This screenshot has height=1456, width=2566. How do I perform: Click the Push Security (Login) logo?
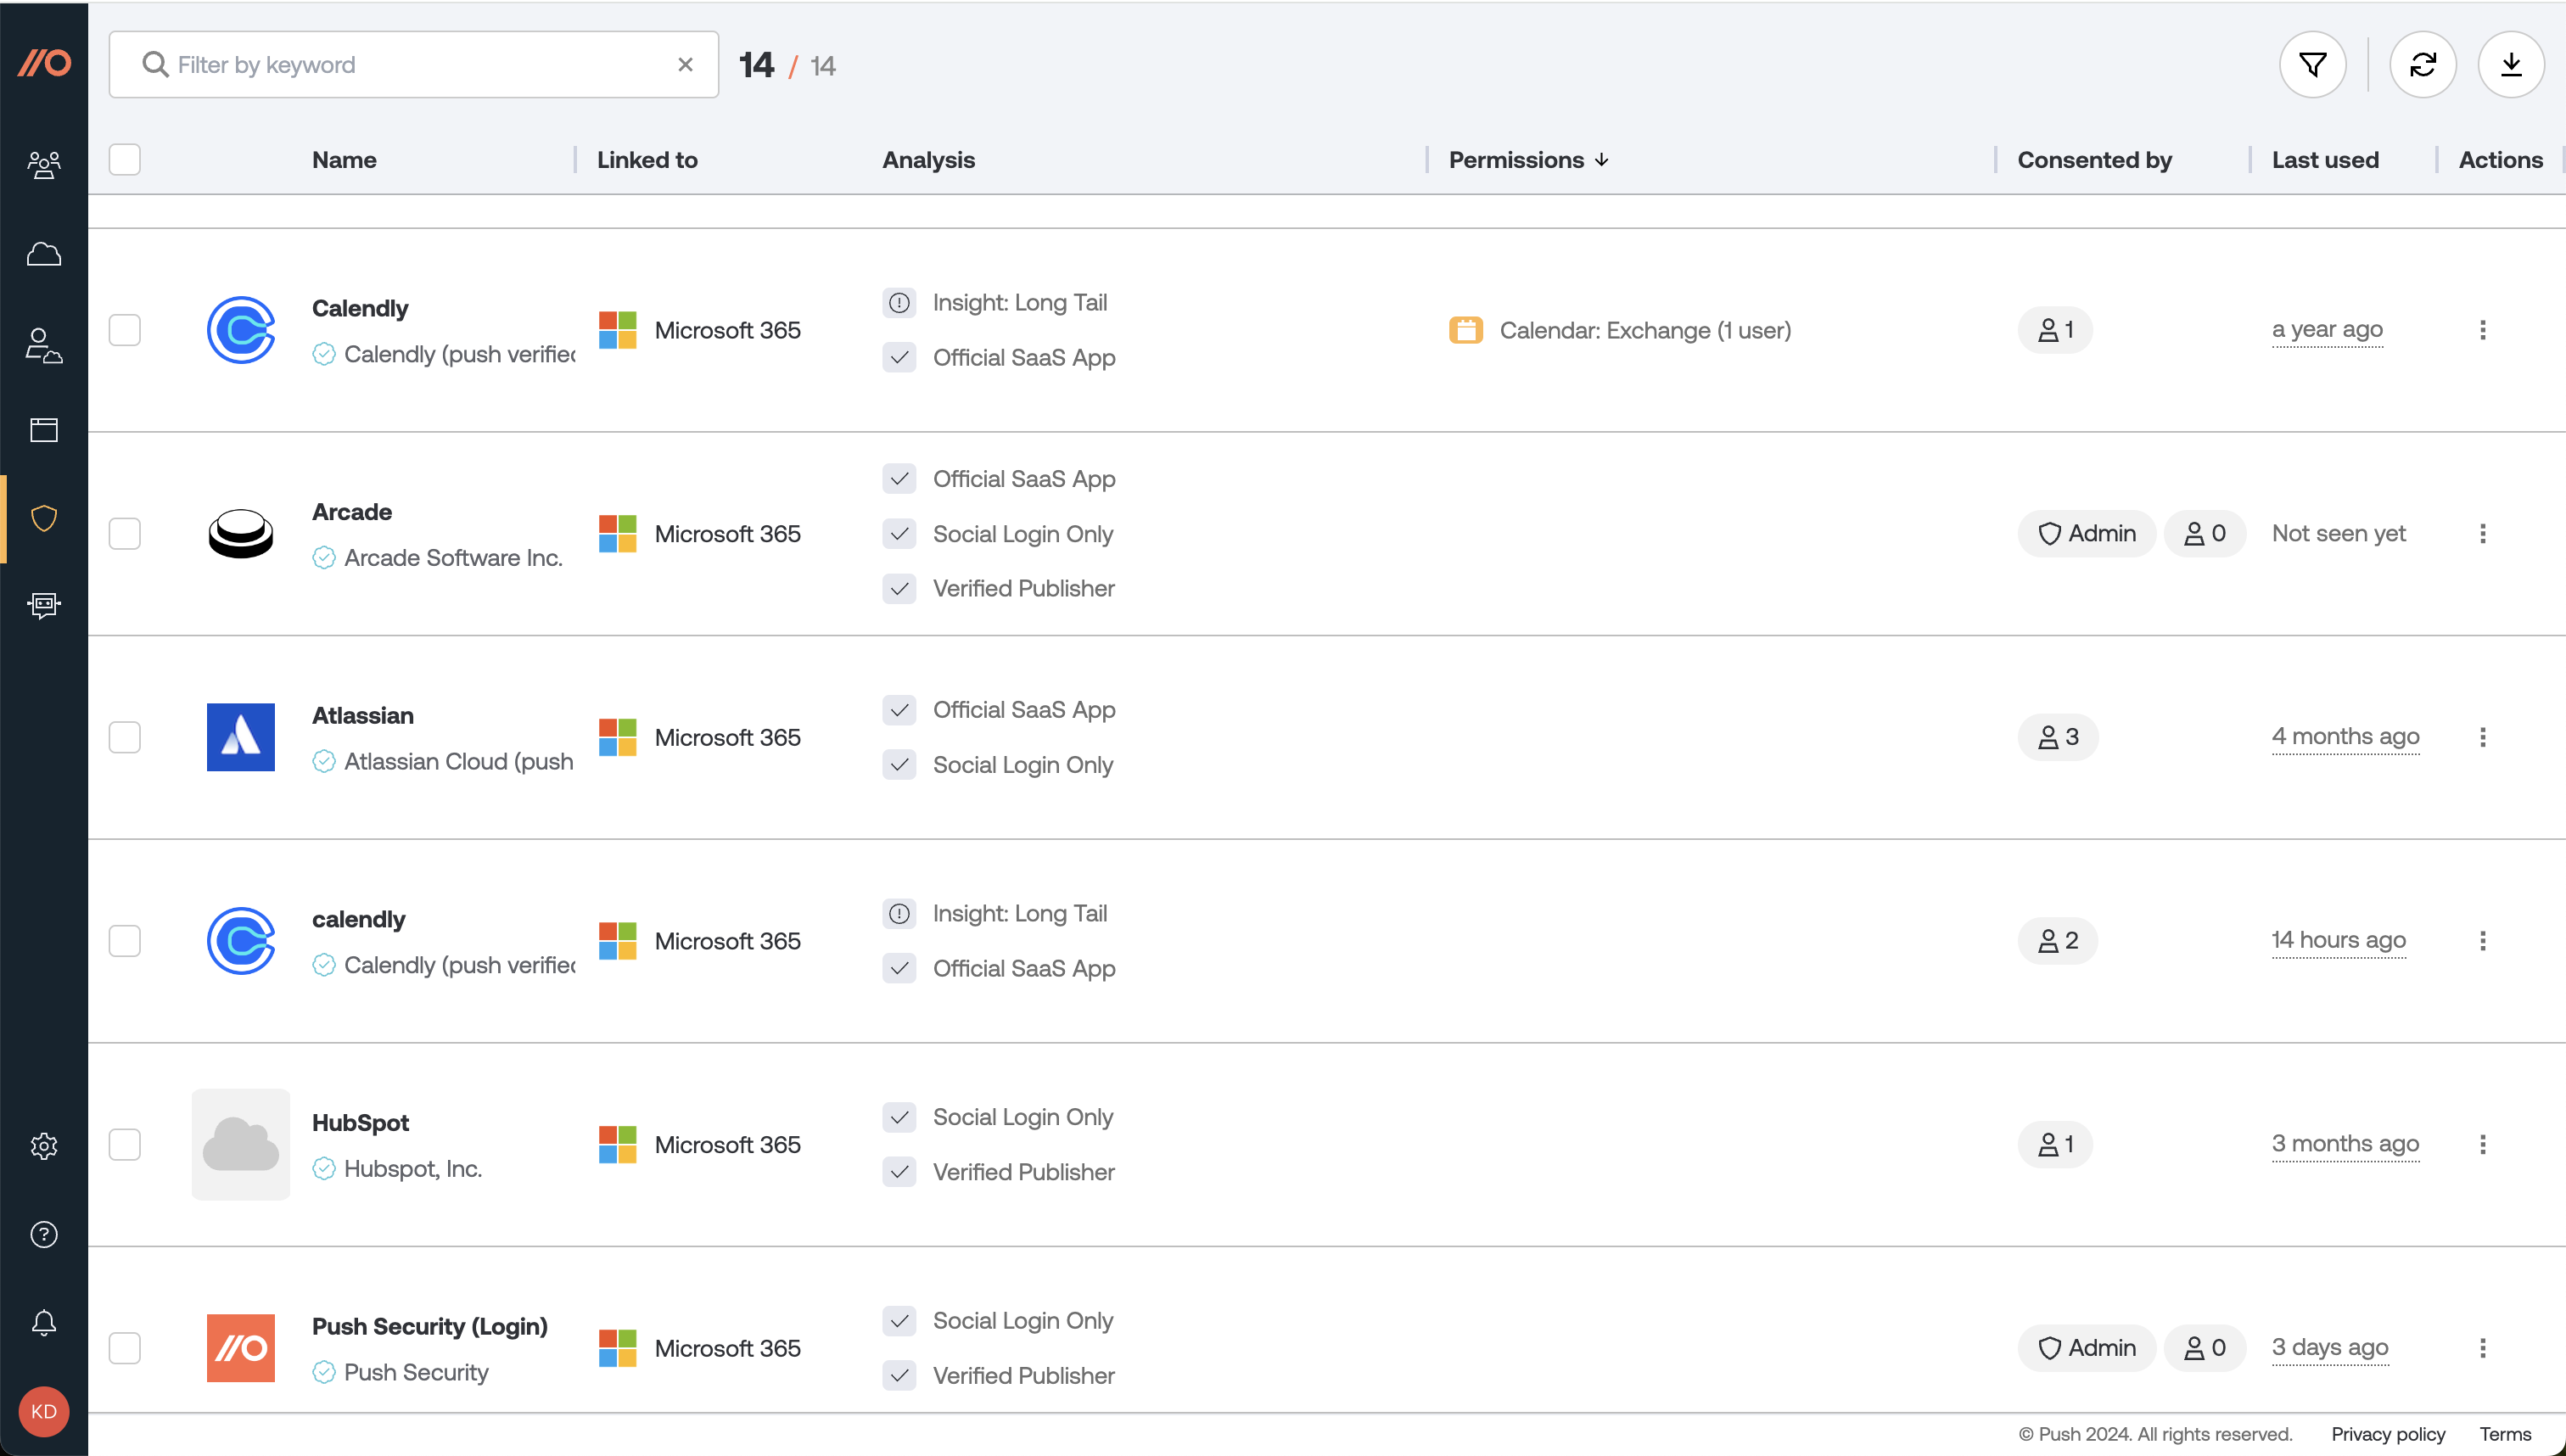click(240, 1348)
